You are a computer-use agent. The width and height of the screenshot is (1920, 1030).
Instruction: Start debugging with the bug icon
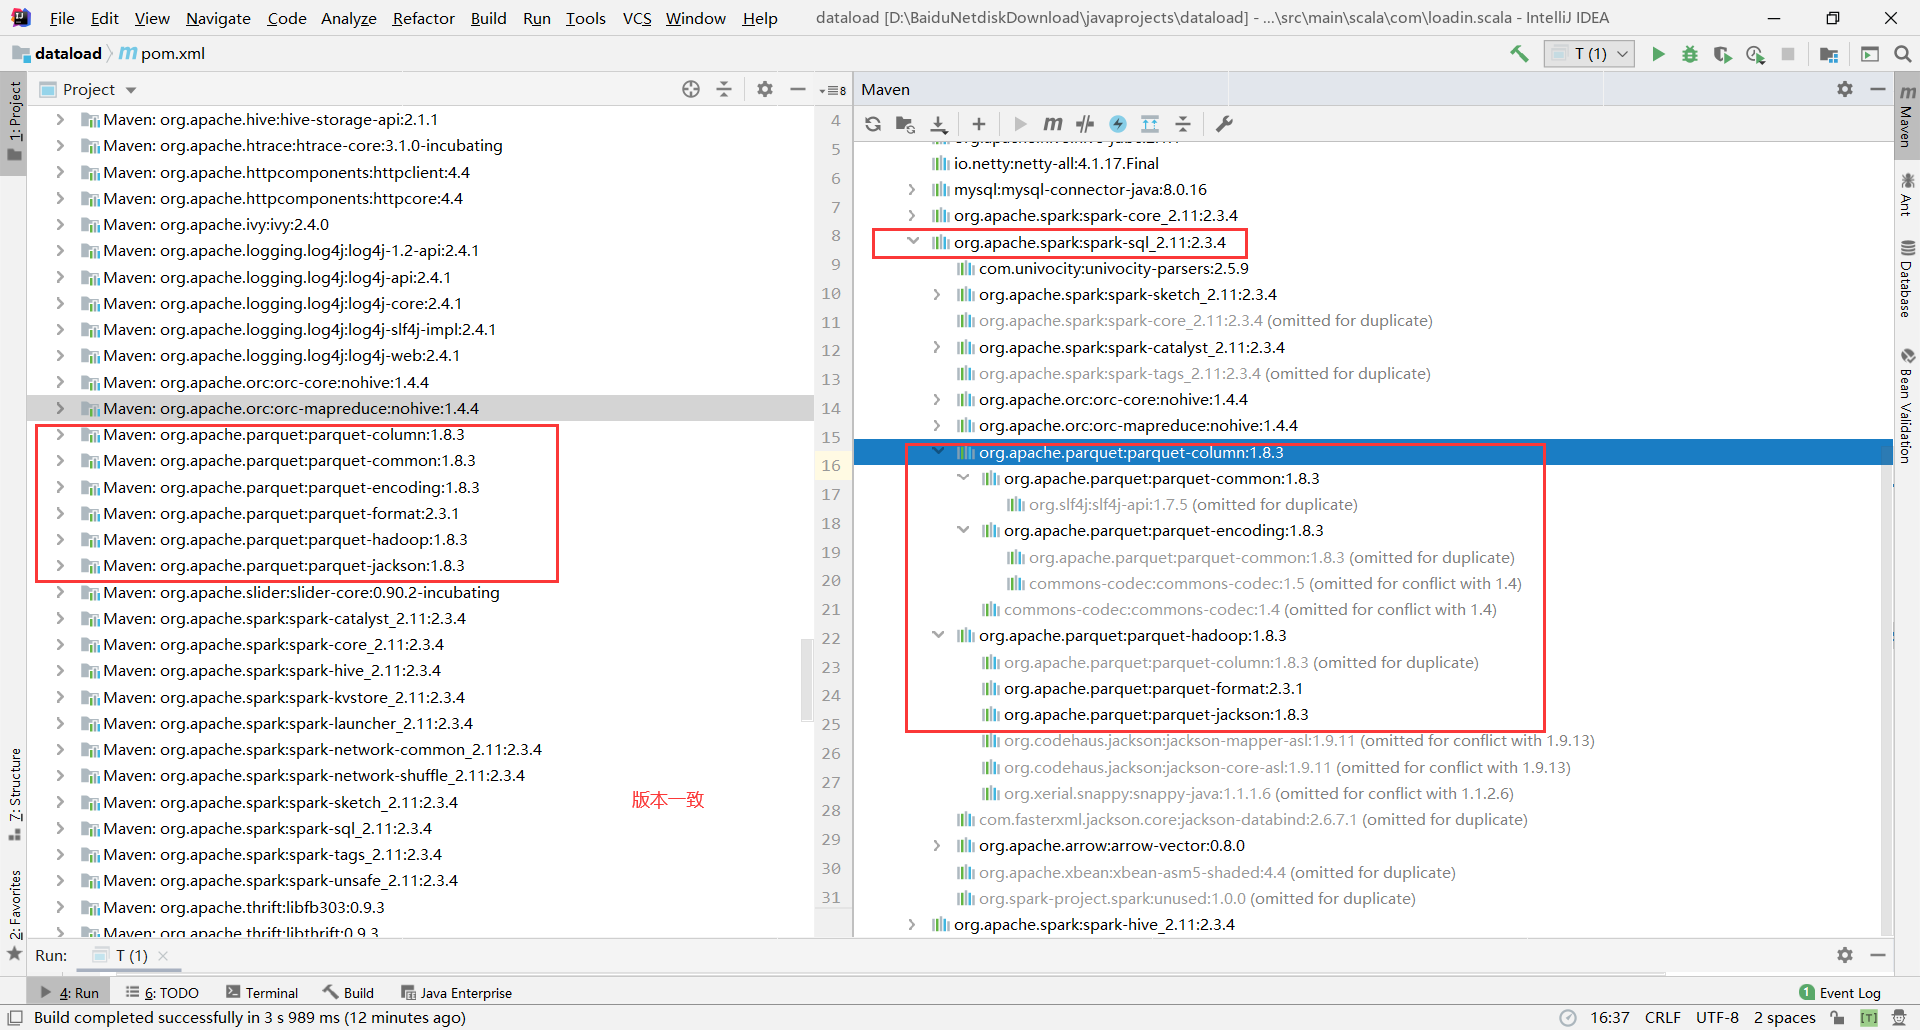pyautogui.click(x=1690, y=54)
